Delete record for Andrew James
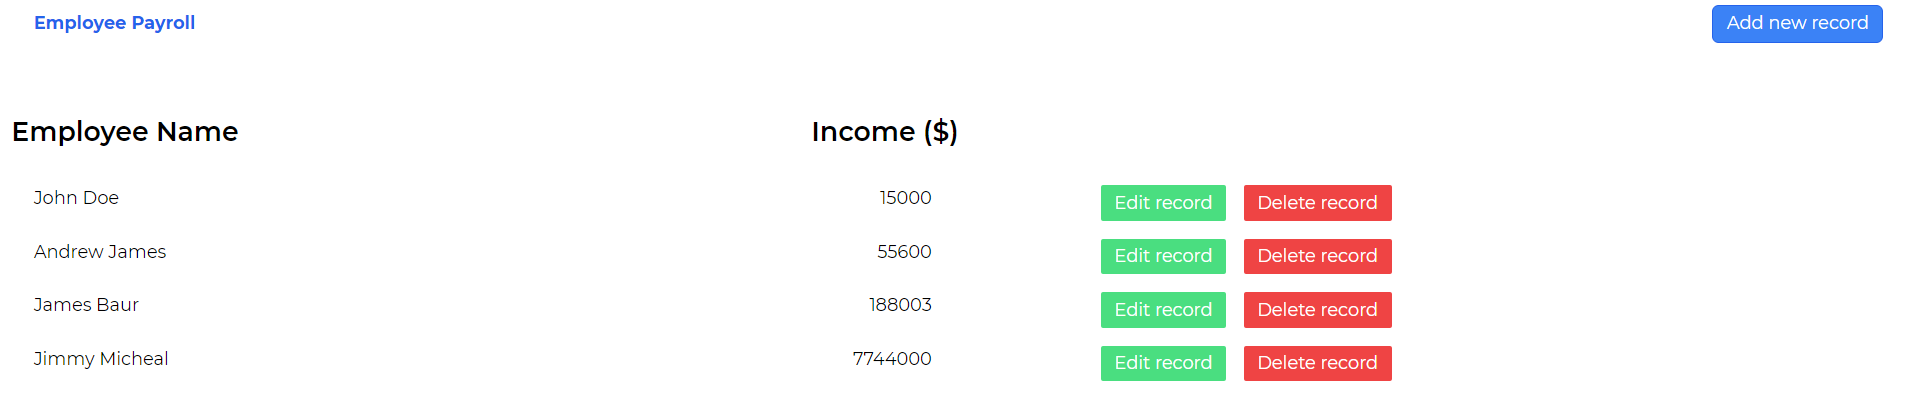Image resolution: width=1908 pixels, height=419 pixels. (1317, 256)
